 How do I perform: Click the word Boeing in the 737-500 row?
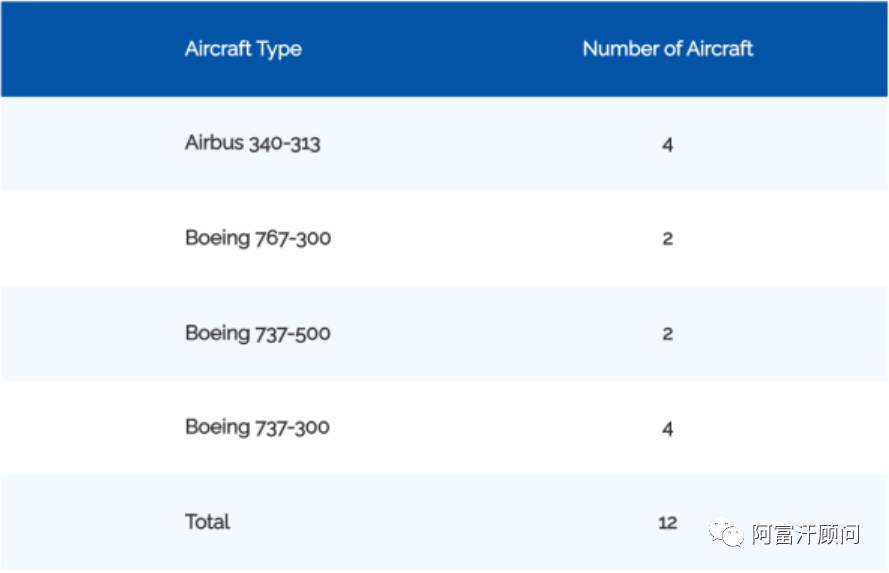pos(217,333)
